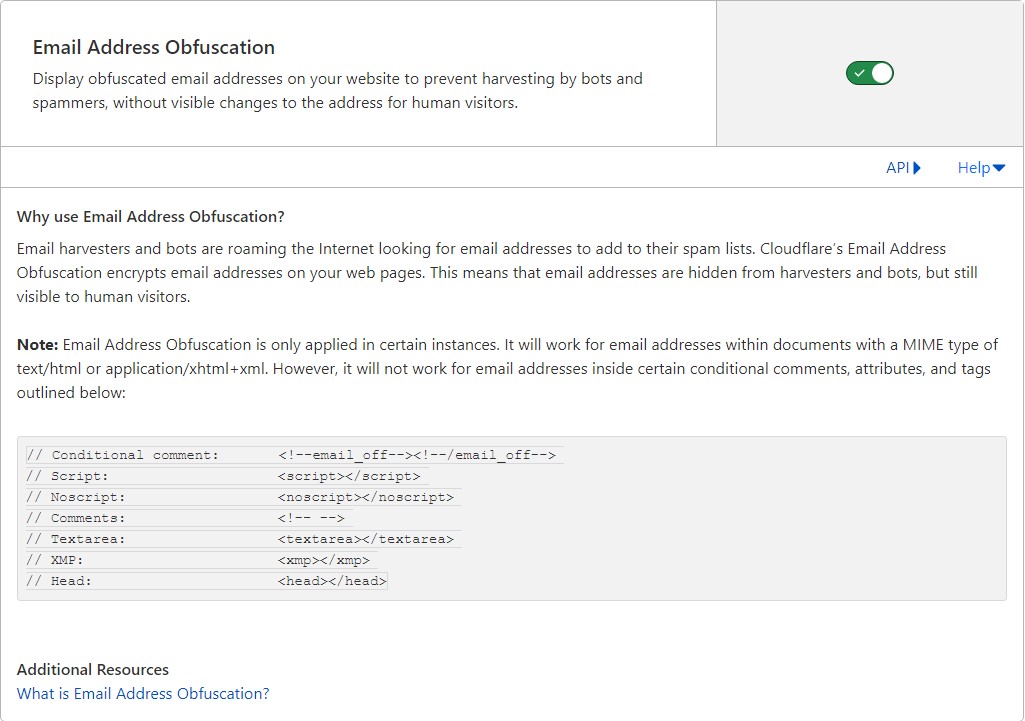Screen dimensions: 1025x721
Task: Click the 'Email harvesters and bots' paragraph
Action: [497, 273]
